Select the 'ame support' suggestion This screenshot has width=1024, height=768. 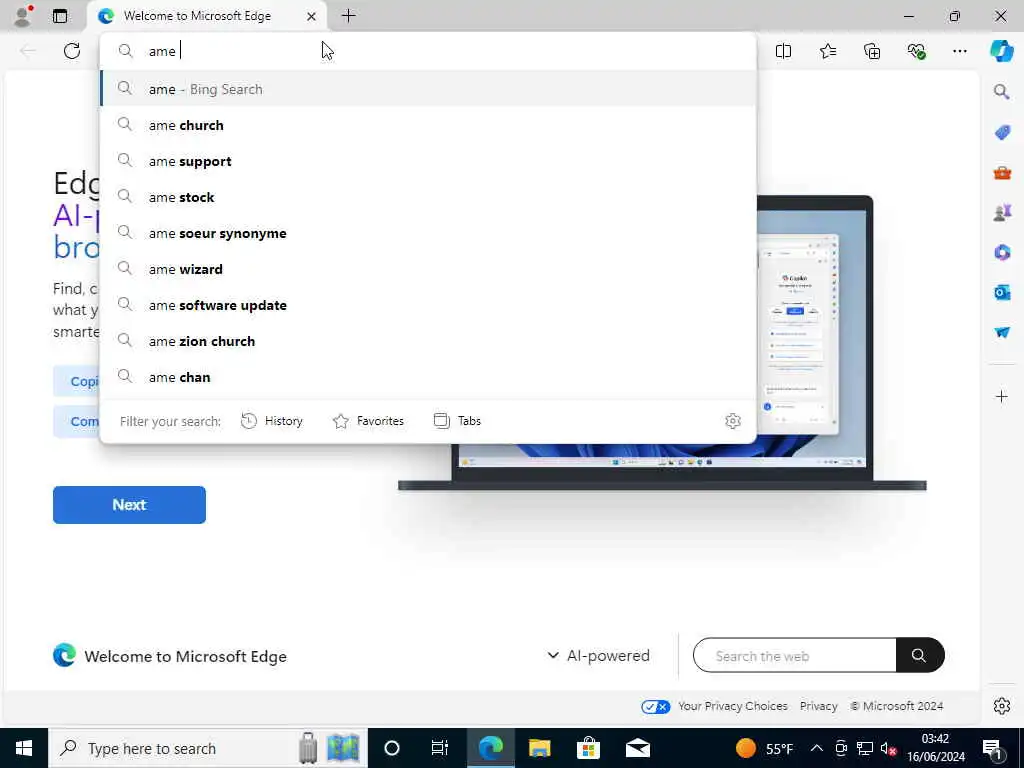click(428, 161)
